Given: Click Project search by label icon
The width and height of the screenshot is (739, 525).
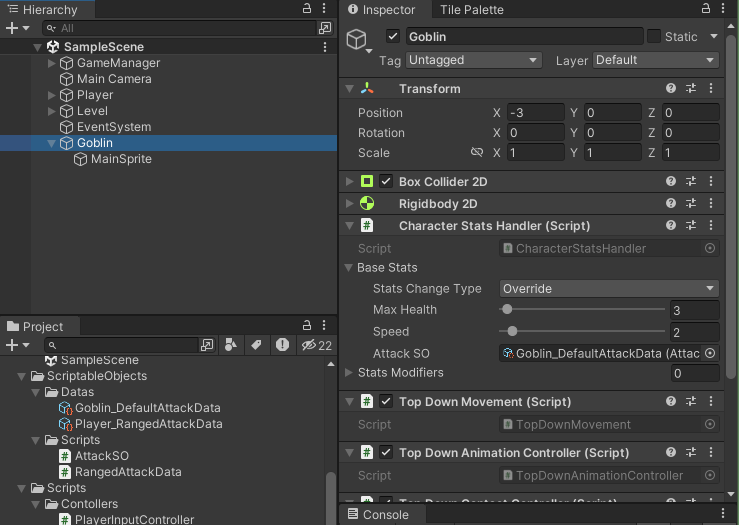Looking at the screenshot, I should pyautogui.click(x=256, y=345).
